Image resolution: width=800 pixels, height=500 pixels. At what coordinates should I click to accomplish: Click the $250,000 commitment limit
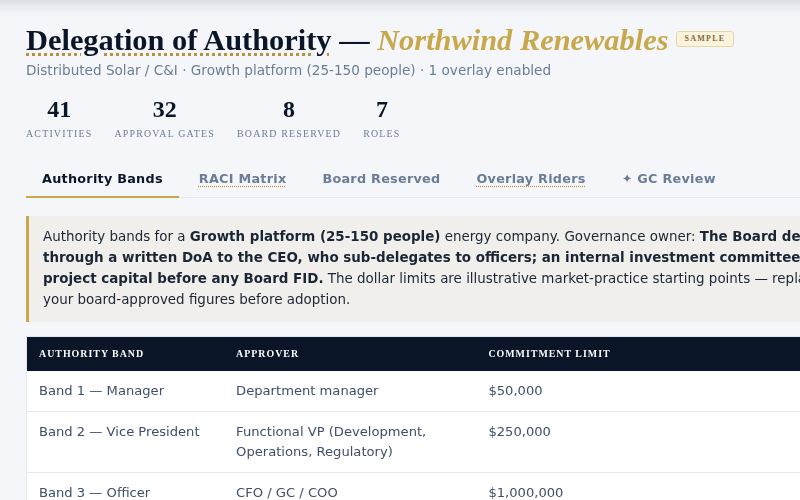[519, 432]
